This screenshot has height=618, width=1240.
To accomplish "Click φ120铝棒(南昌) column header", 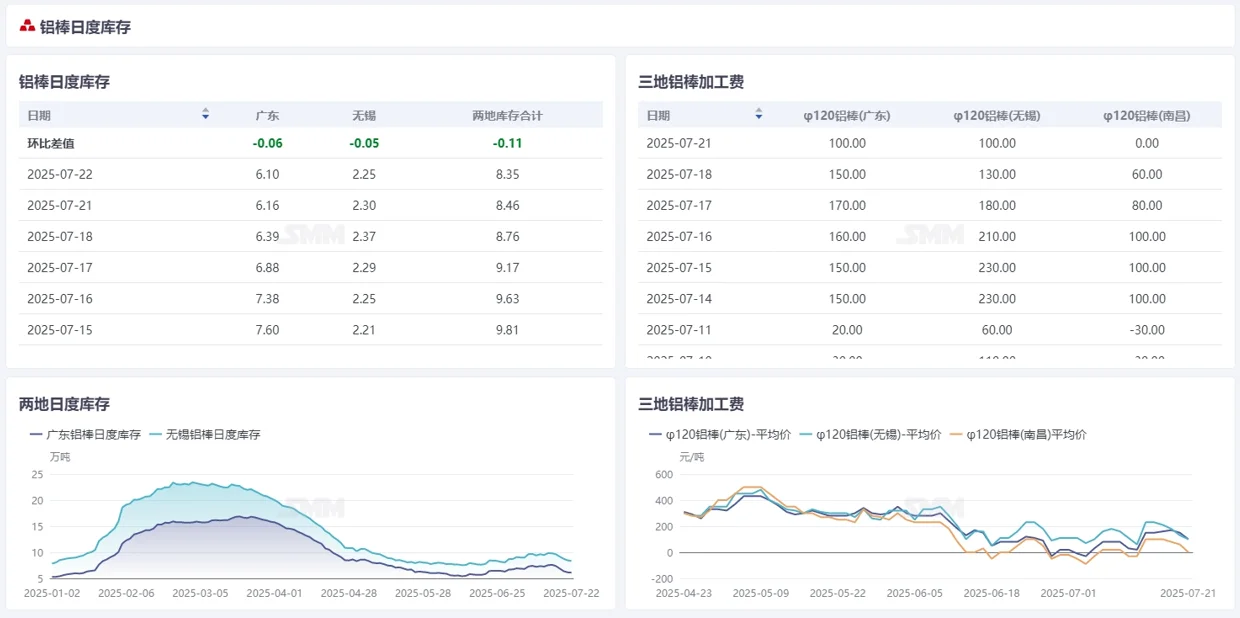I will point(1146,115).
